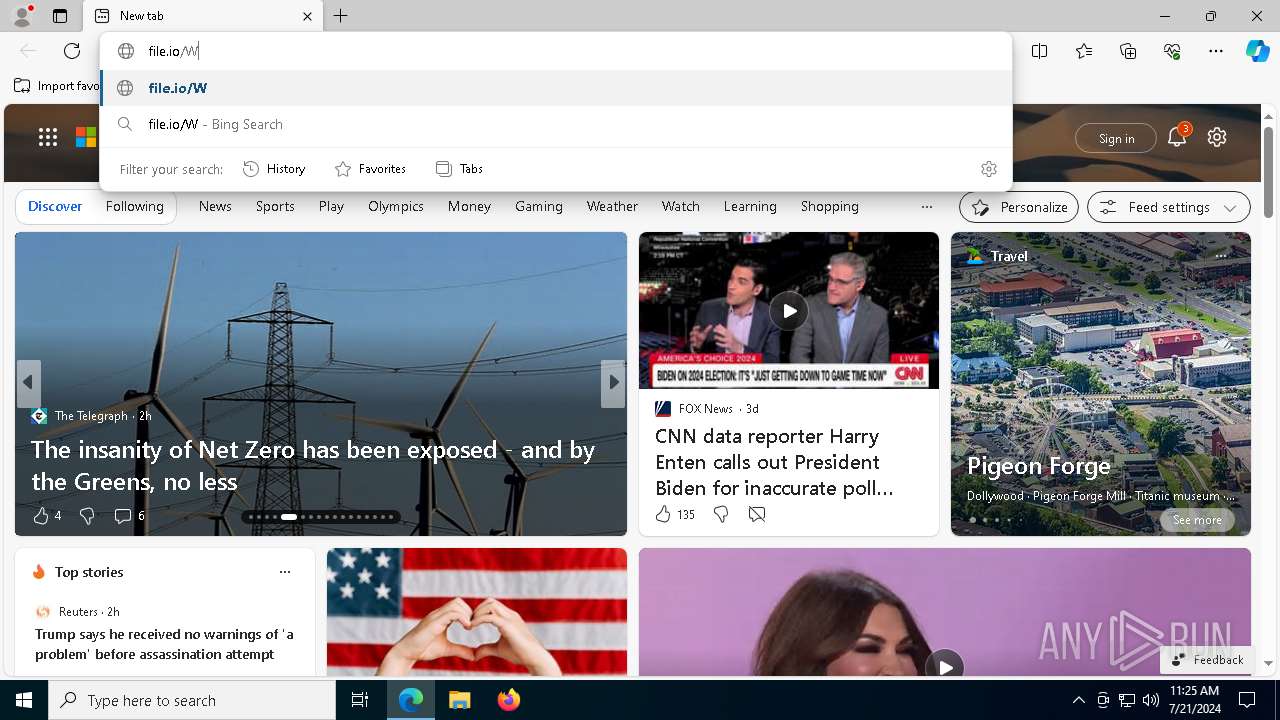Open Task View on taskbar
Image resolution: width=1280 pixels, height=720 pixels.
click(360, 700)
